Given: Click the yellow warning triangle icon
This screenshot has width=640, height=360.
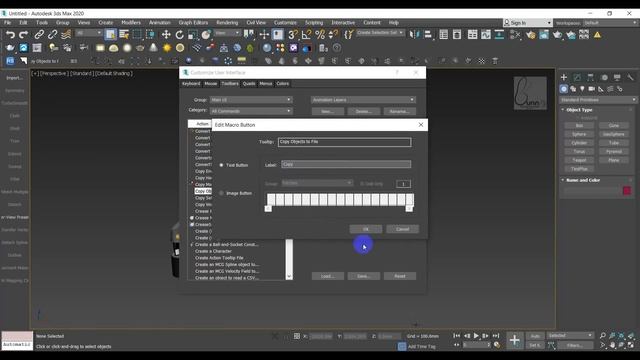Looking at the screenshot, I should coord(598,35).
